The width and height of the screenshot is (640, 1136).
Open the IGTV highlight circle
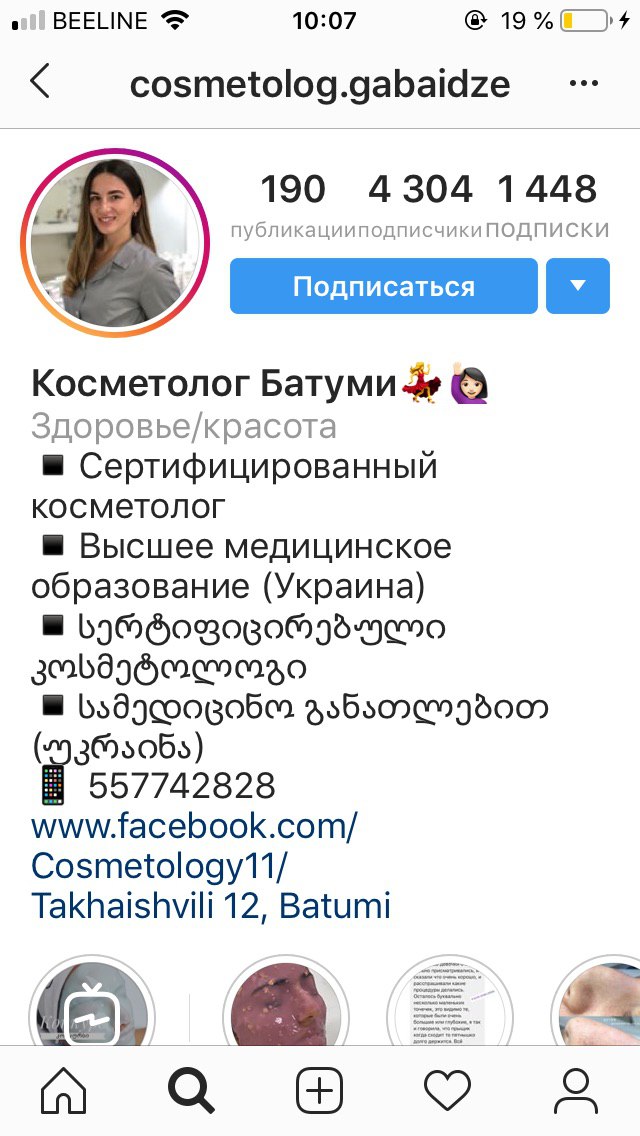[x=91, y=1003]
